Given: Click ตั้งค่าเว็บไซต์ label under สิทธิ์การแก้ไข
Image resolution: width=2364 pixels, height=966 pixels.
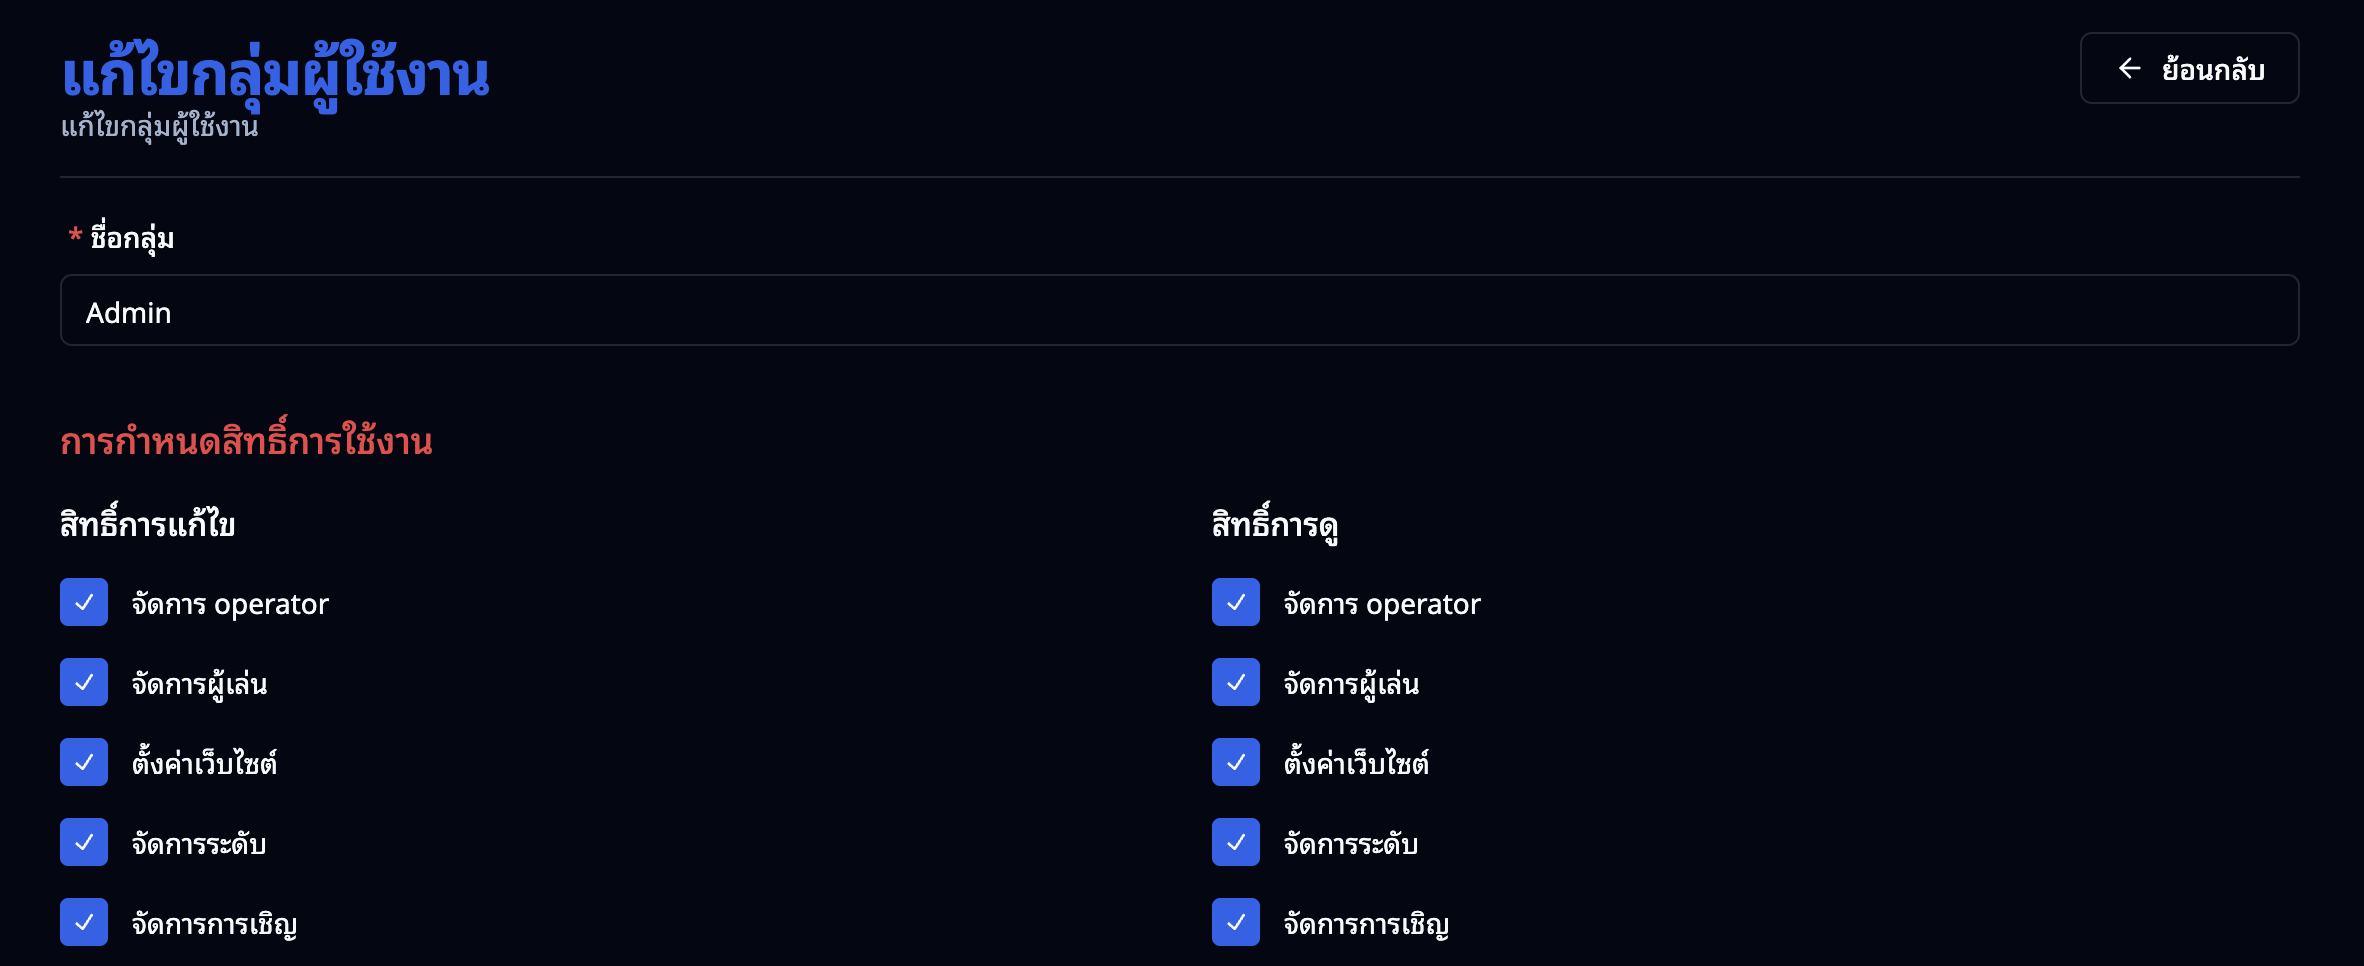Looking at the screenshot, I should point(204,764).
